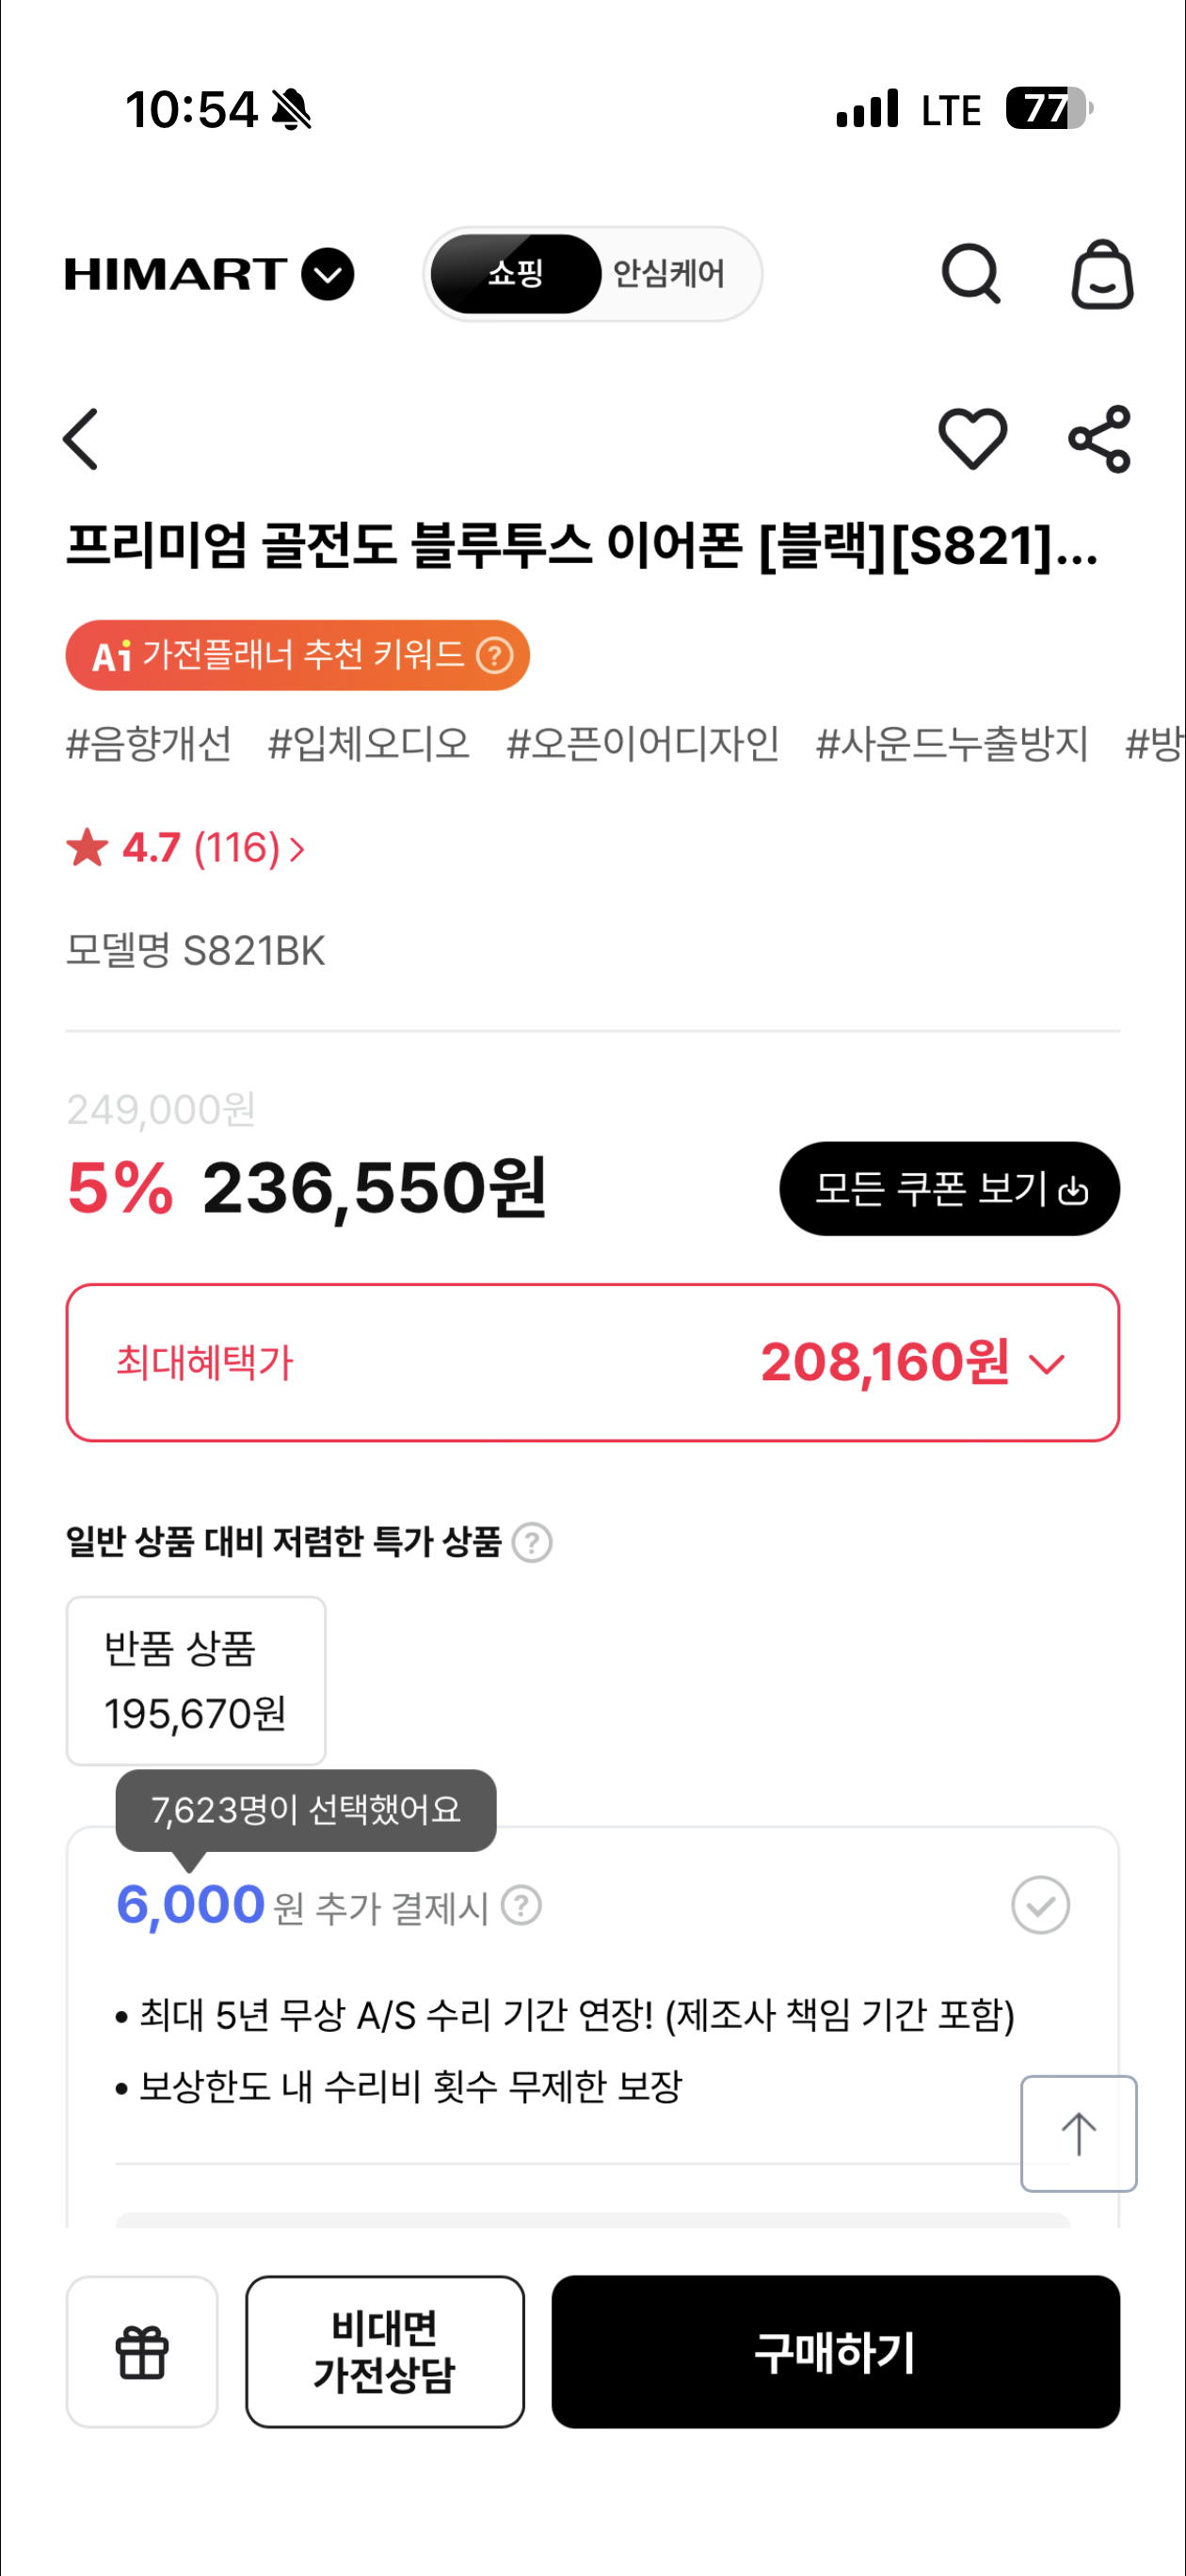Open reviews via 4.7 (116) rating

[185, 848]
